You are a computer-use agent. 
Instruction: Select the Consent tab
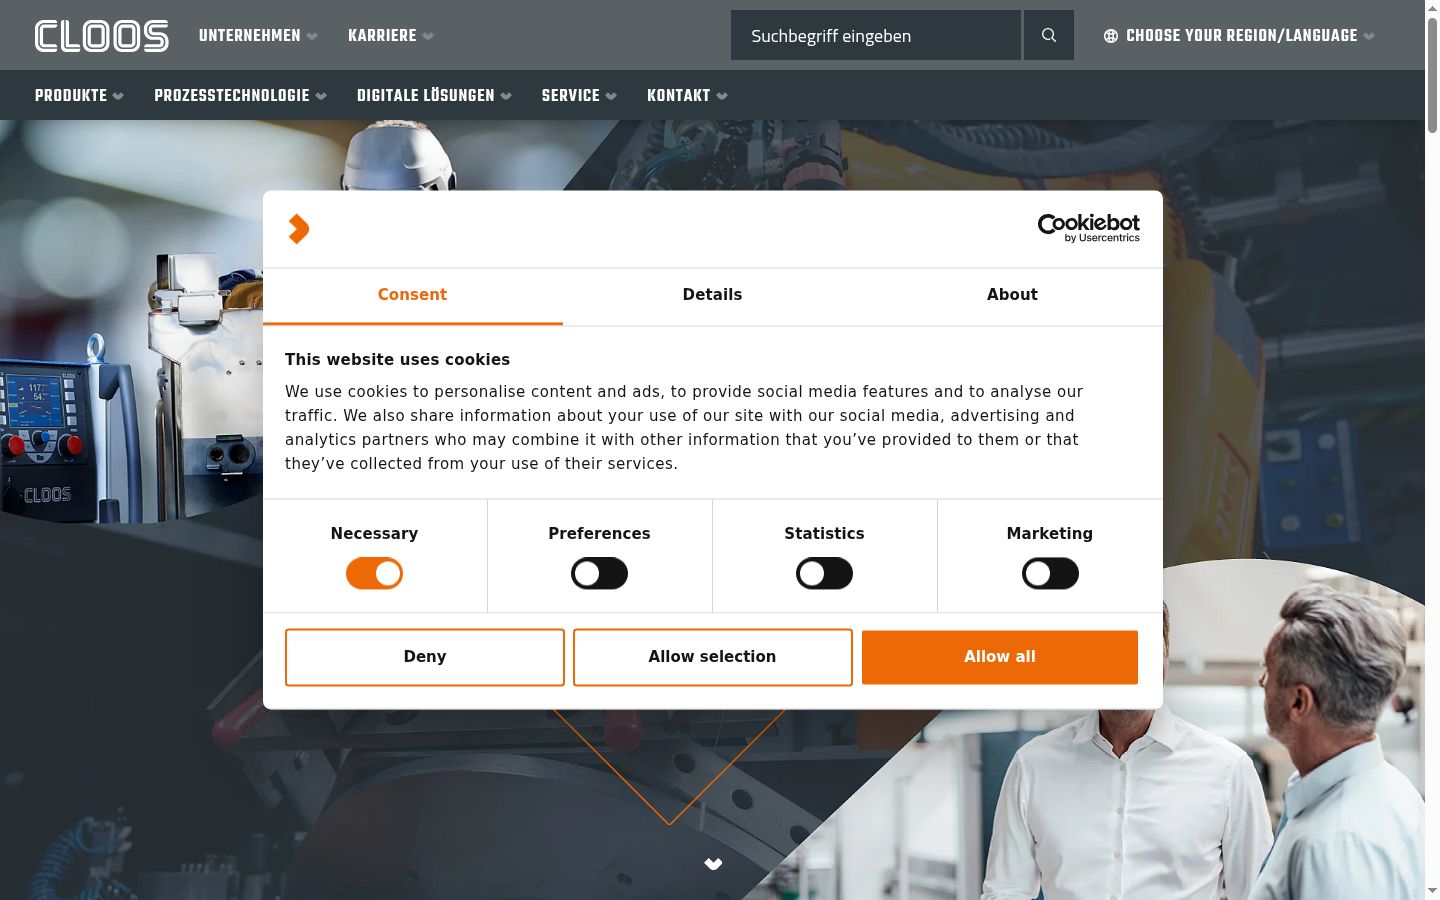pyautogui.click(x=412, y=295)
